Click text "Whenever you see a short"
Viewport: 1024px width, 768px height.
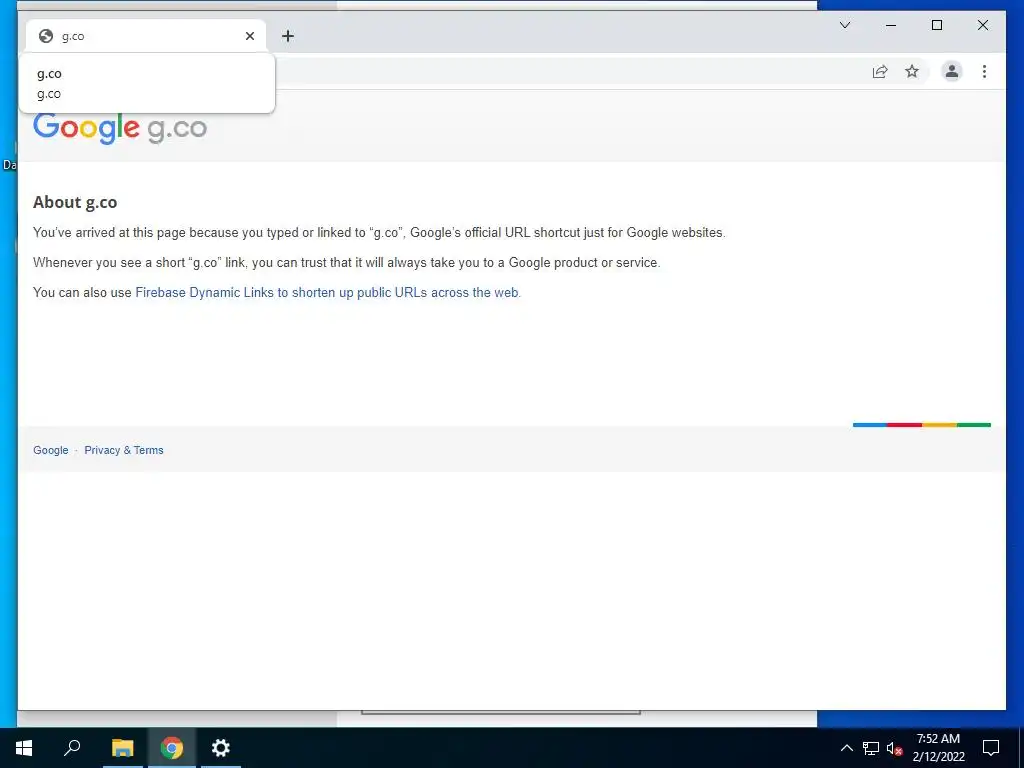tap(109, 263)
